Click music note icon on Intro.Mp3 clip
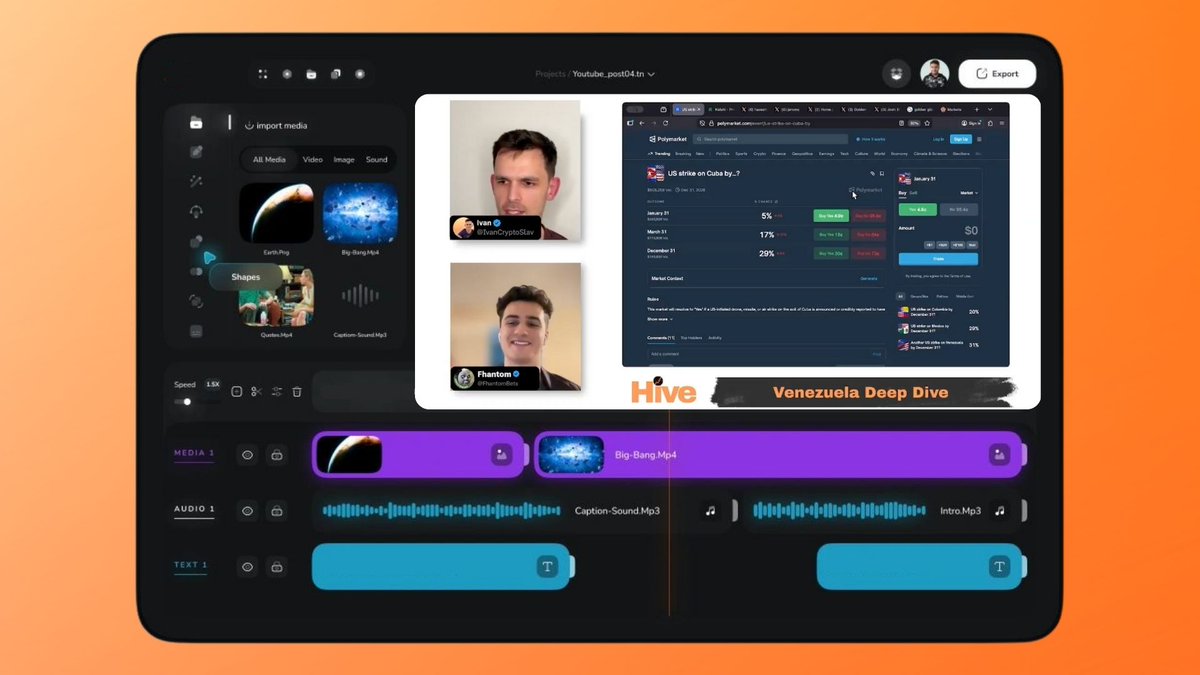The height and width of the screenshot is (675, 1200). coord(1000,510)
